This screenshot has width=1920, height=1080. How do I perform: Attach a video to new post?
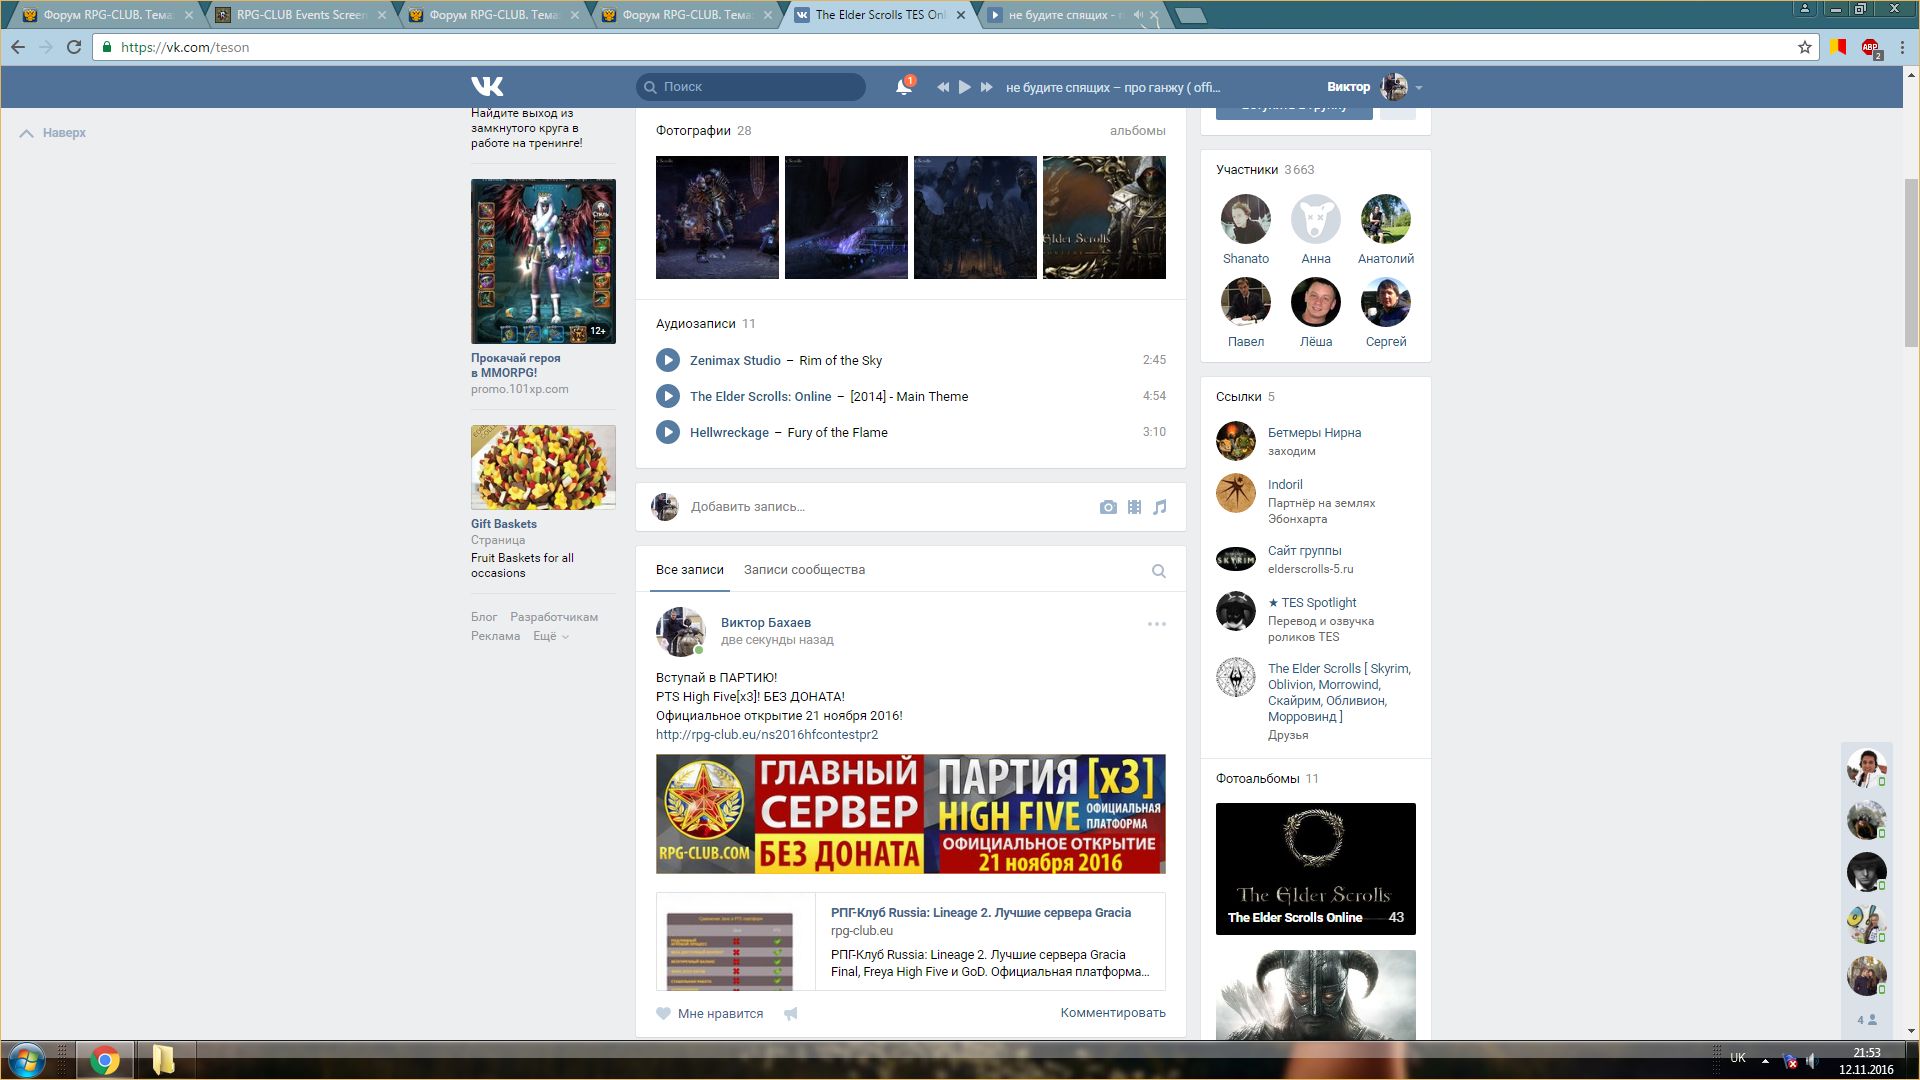tap(1134, 507)
